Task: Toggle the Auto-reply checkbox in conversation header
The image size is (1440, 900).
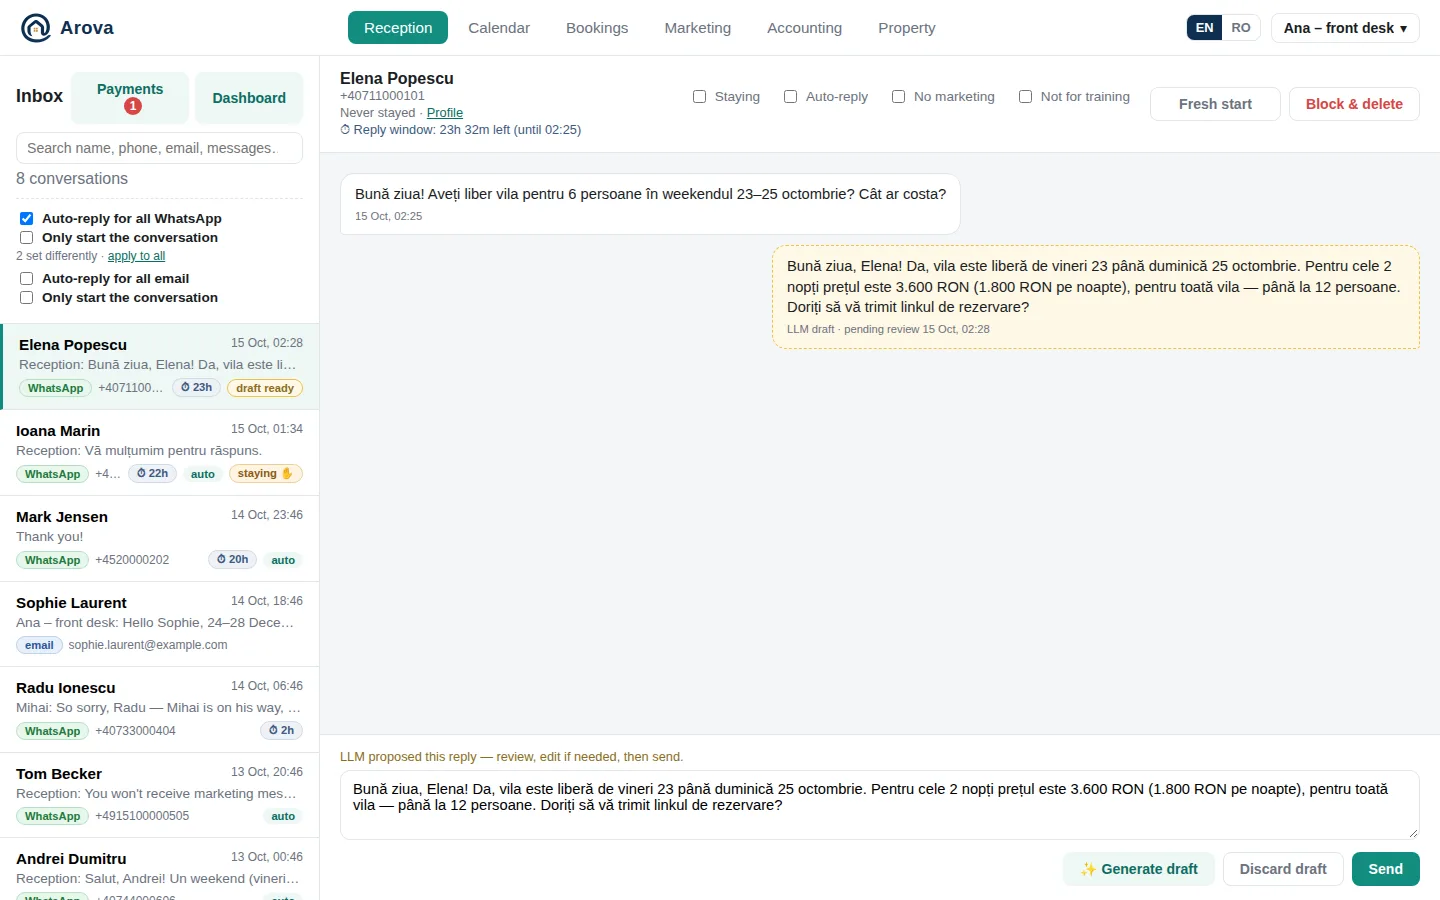Action: (791, 97)
